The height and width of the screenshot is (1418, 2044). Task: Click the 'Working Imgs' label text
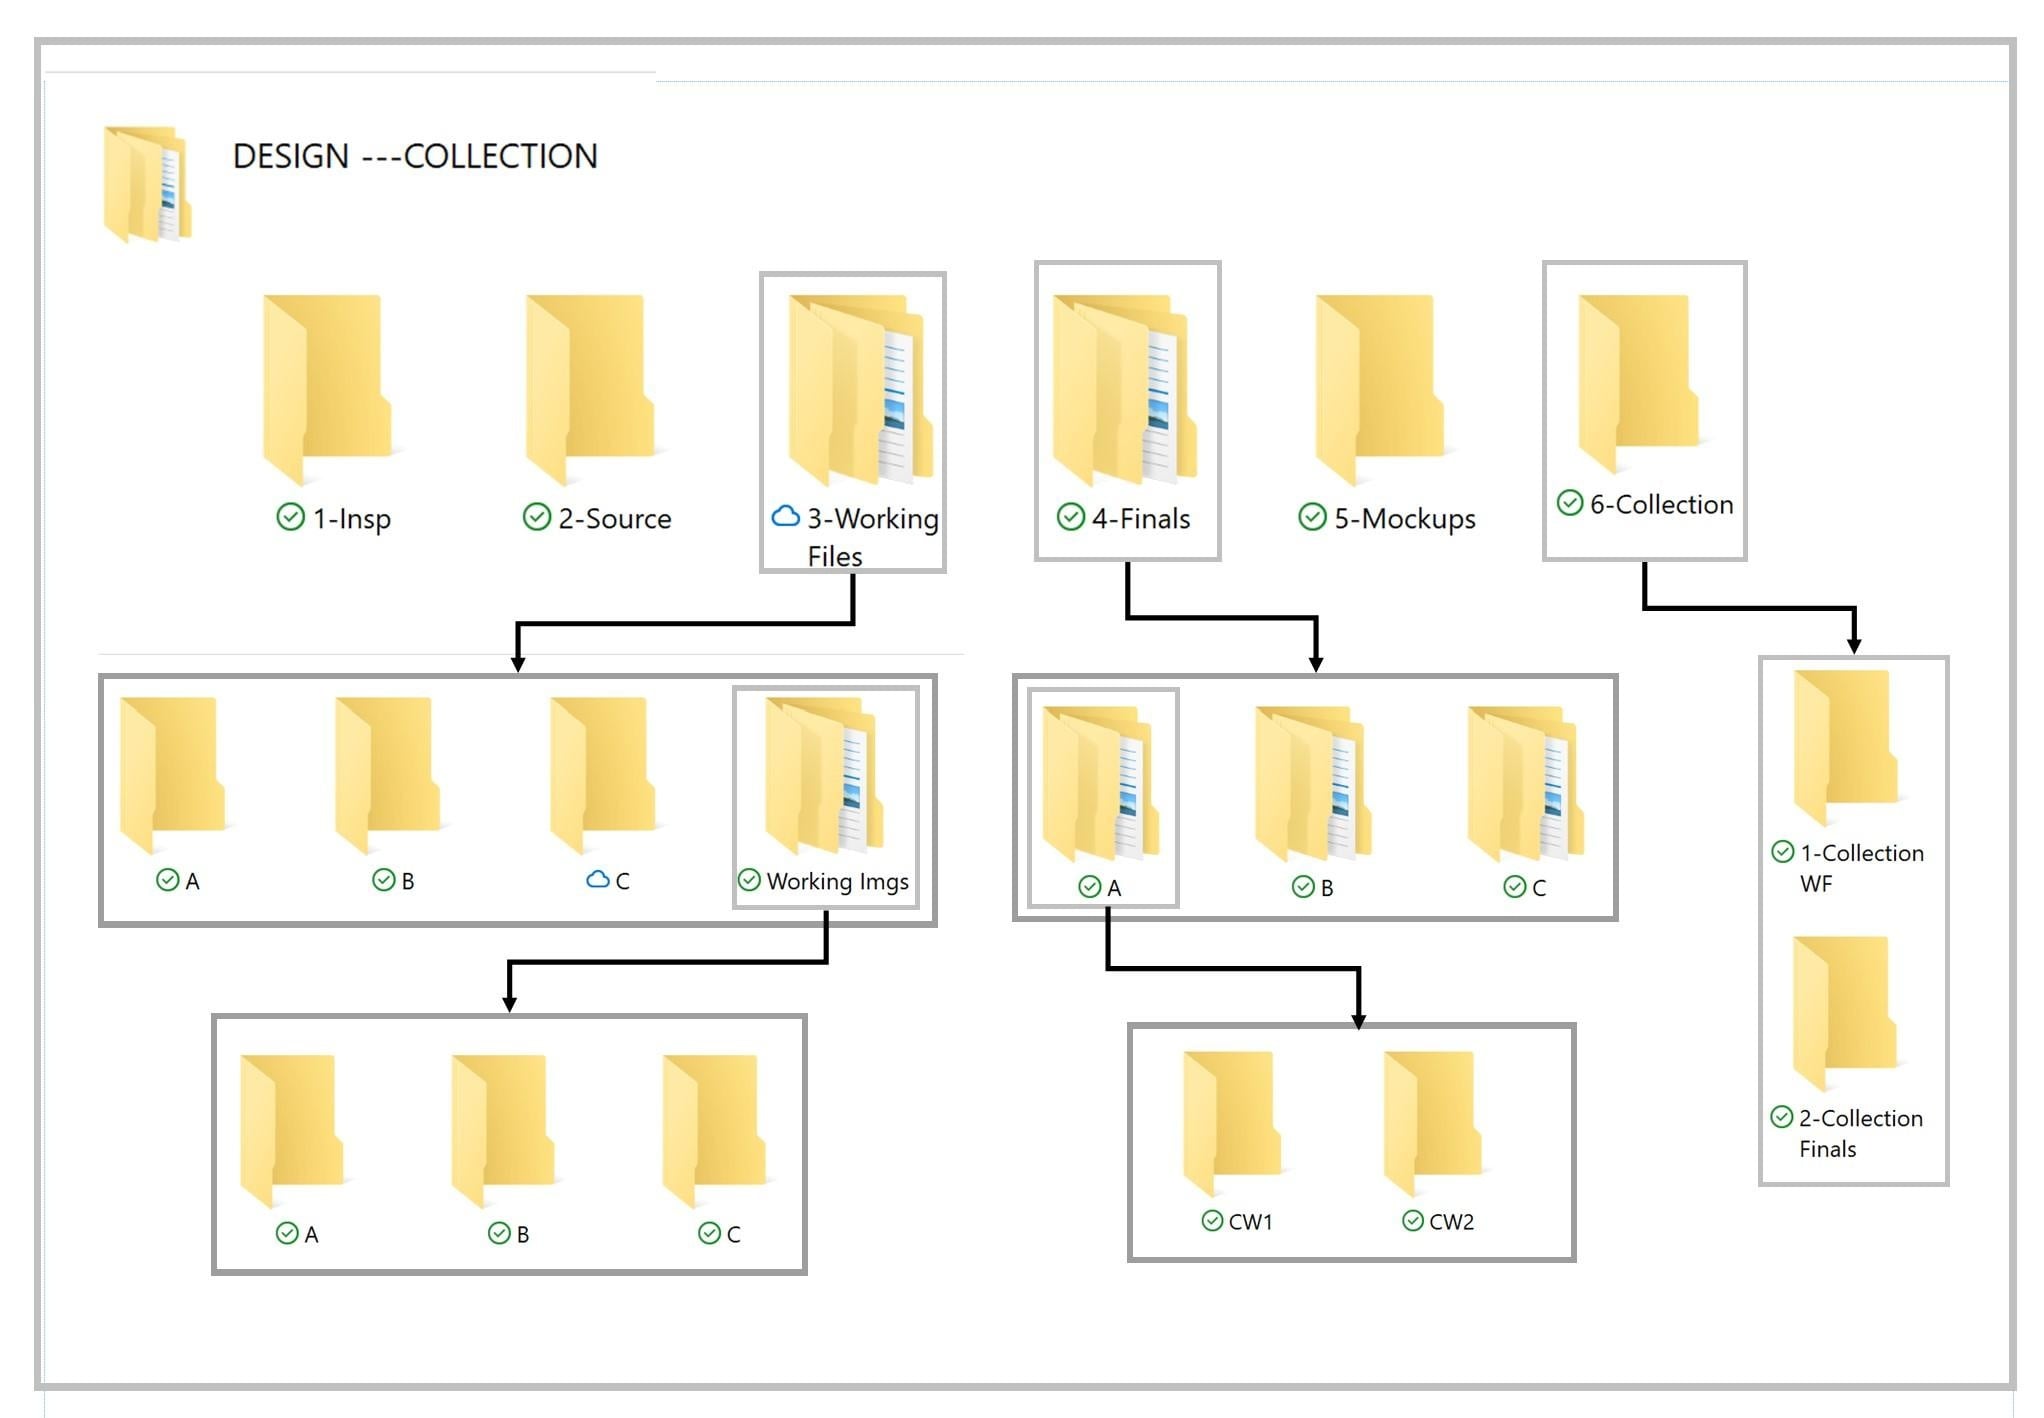click(x=838, y=881)
